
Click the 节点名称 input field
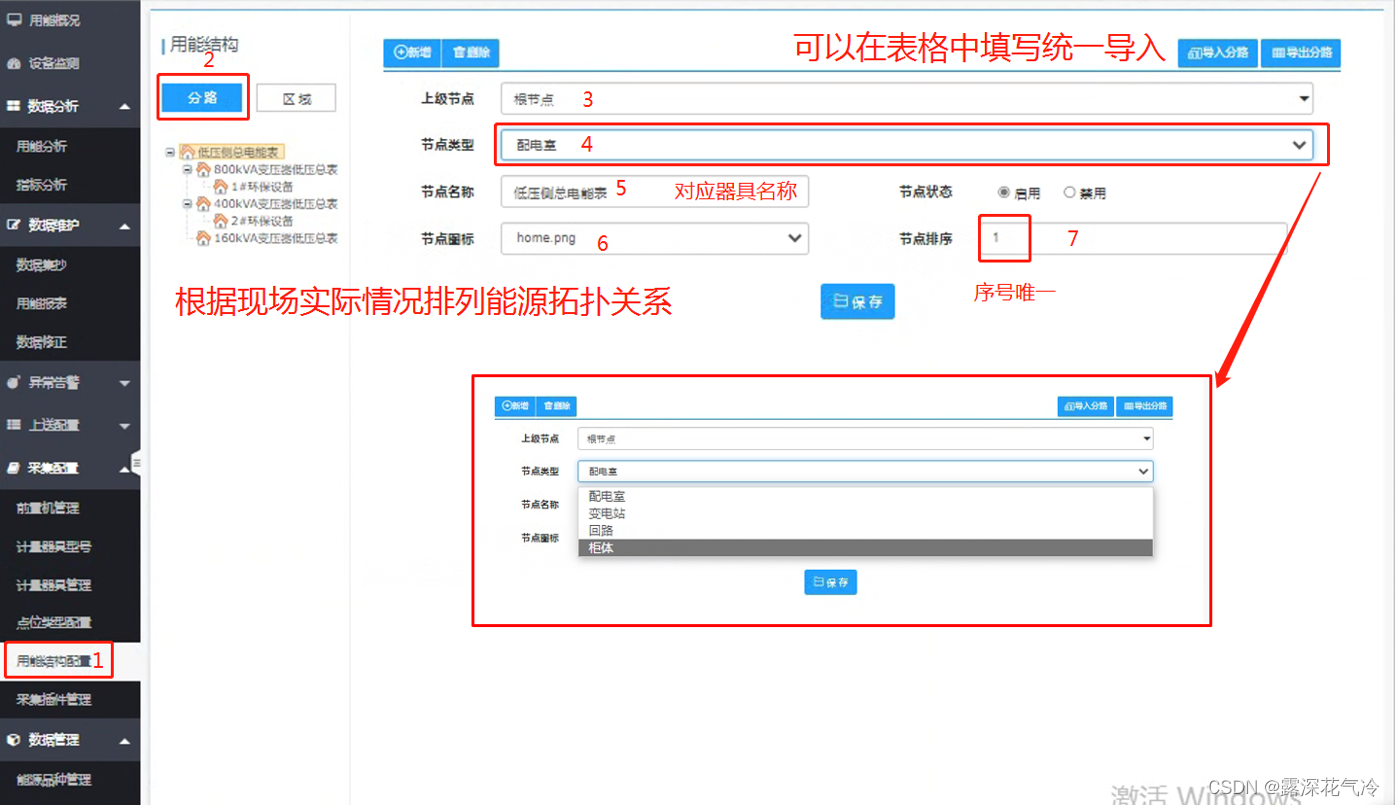654,192
